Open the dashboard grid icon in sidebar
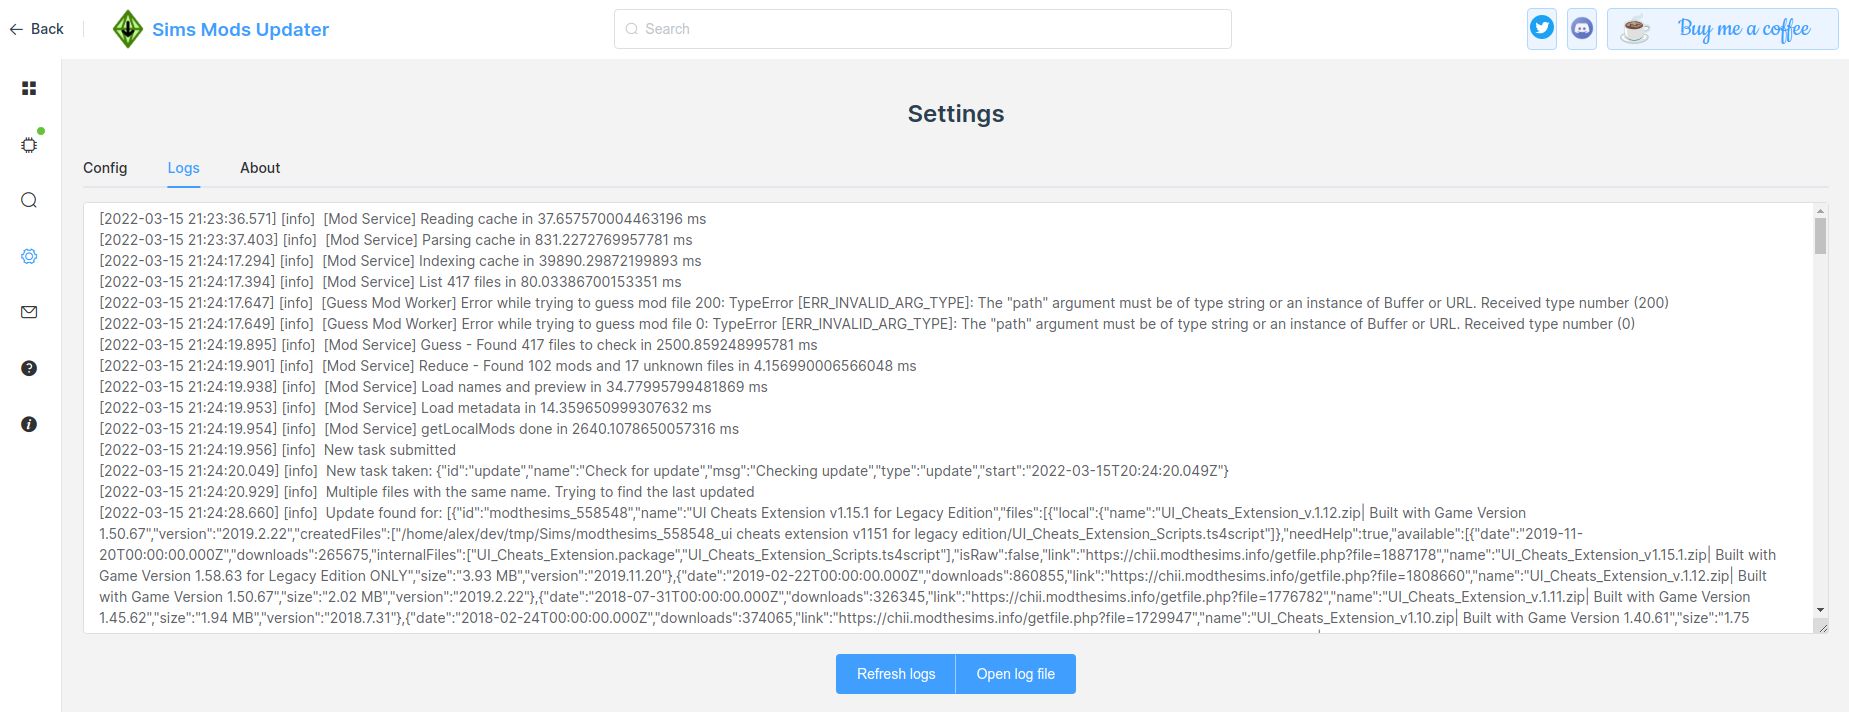The width and height of the screenshot is (1849, 712). click(29, 89)
